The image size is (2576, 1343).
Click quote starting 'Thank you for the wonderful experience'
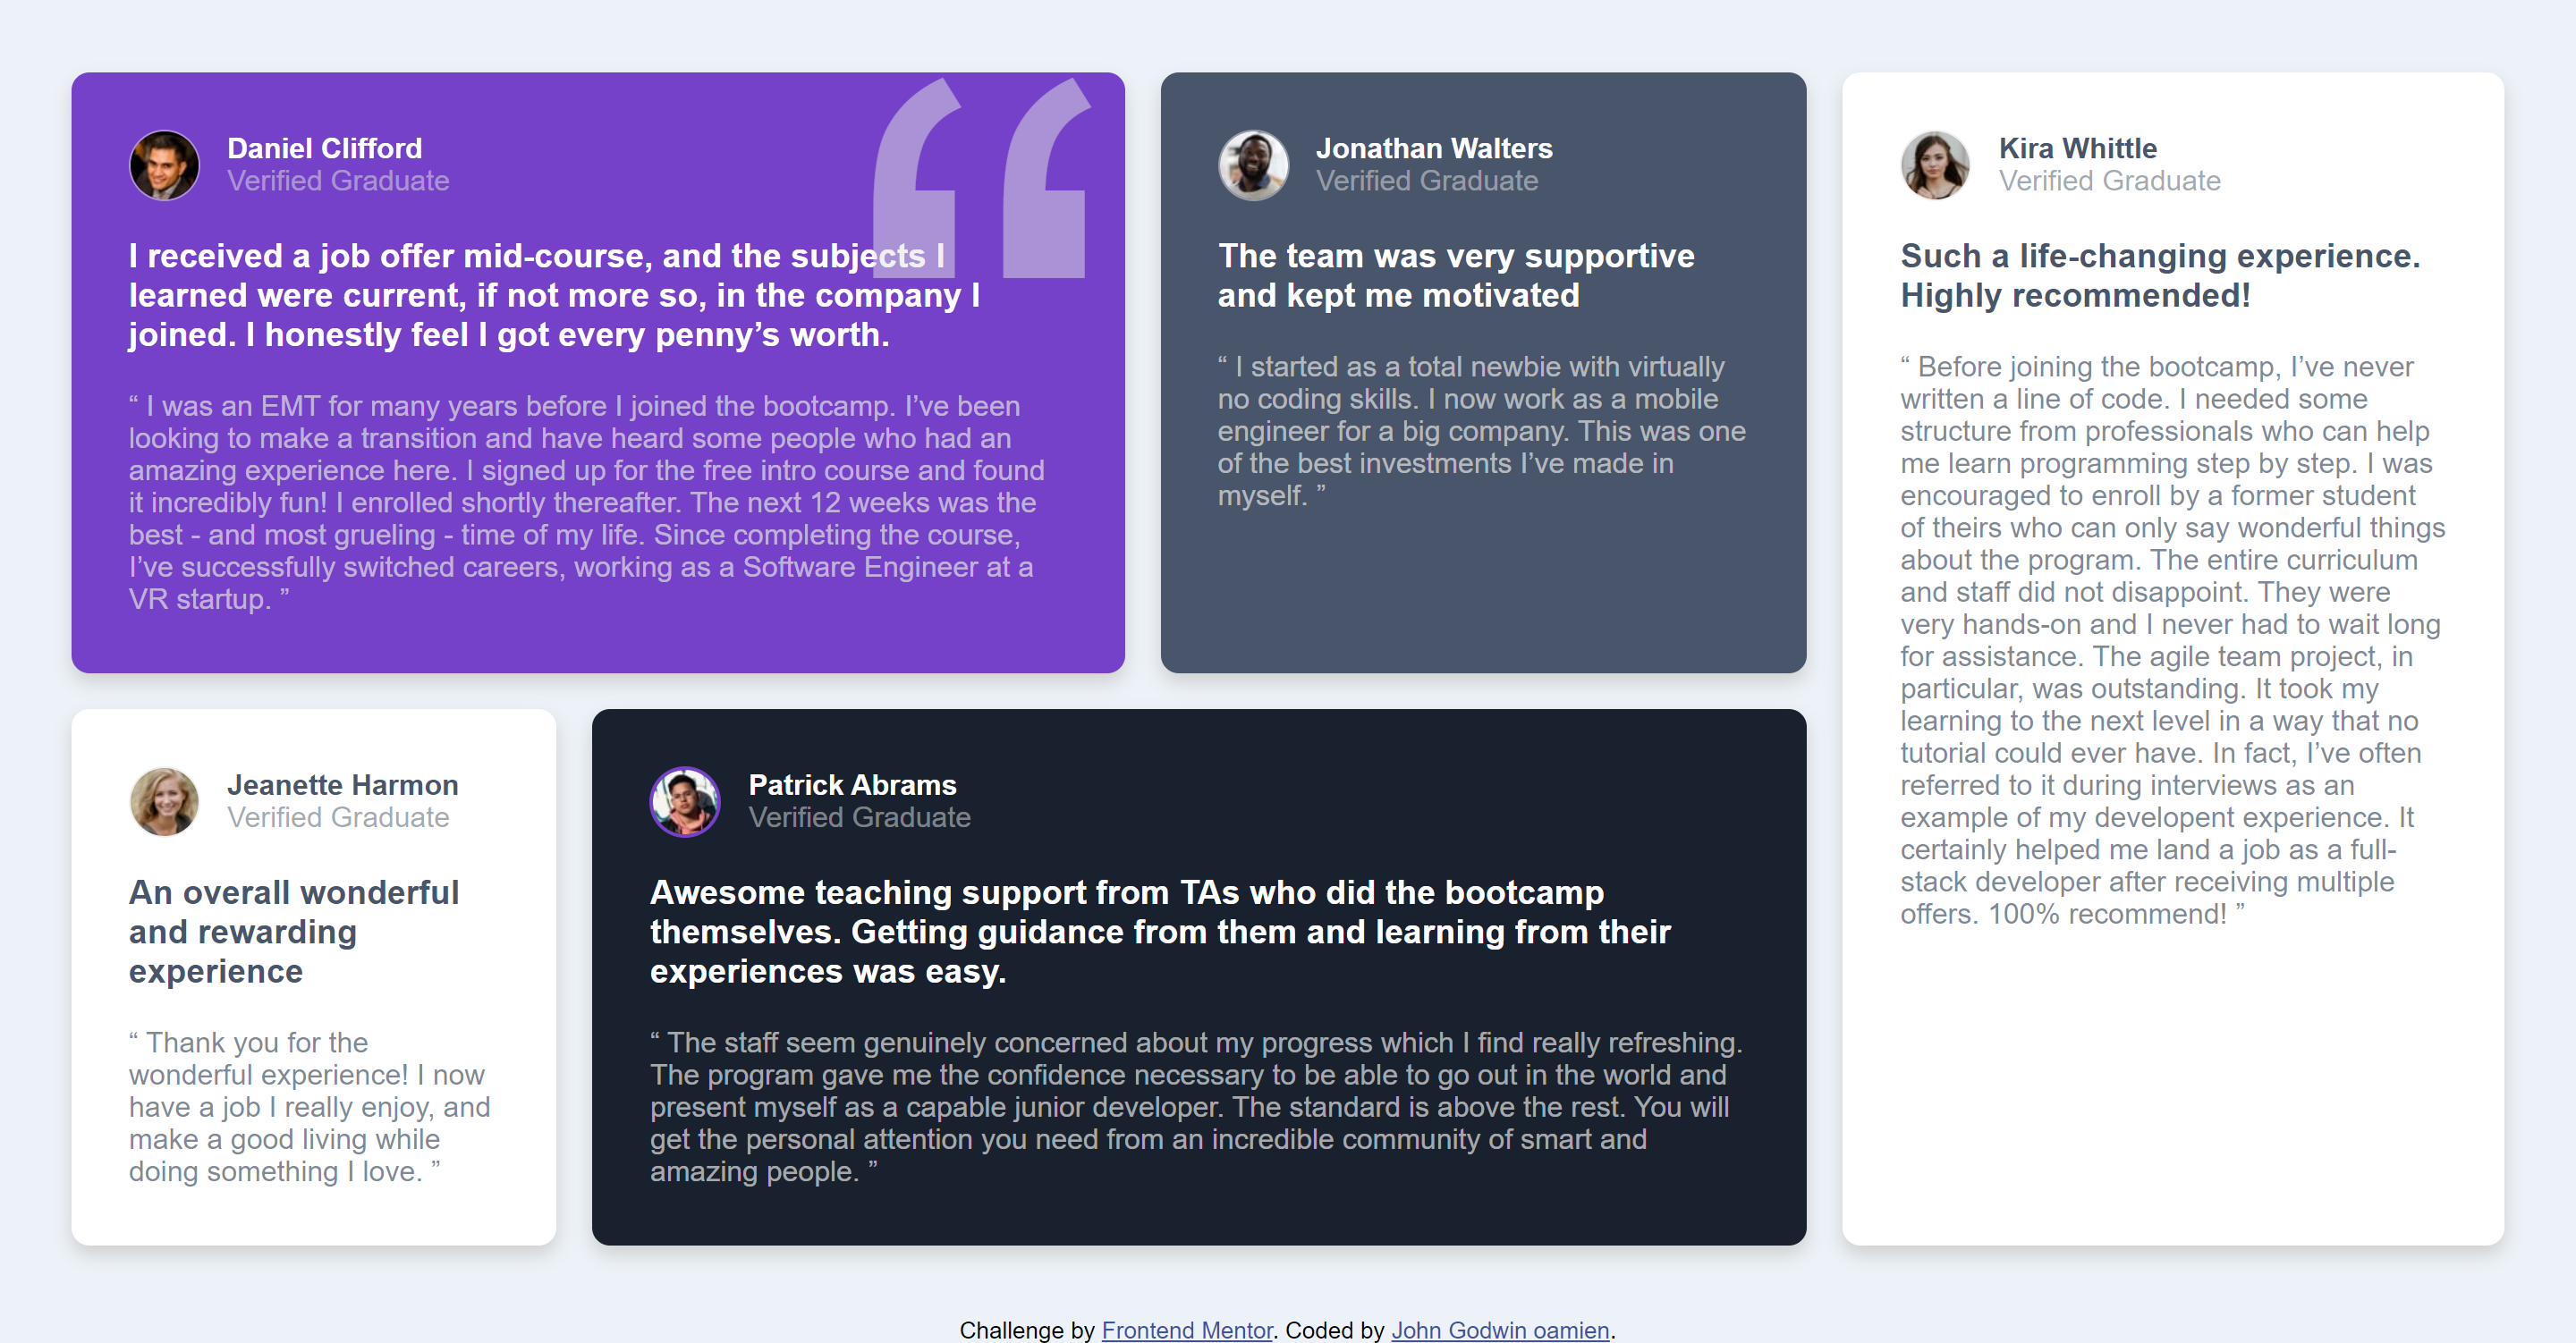pyautogui.click(x=310, y=1107)
